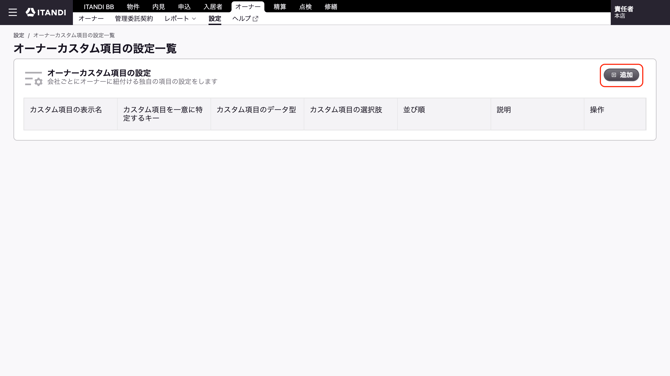Image resolution: width=670 pixels, height=376 pixels.
Task: Open the 設定 submenu item
Action: (215, 19)
